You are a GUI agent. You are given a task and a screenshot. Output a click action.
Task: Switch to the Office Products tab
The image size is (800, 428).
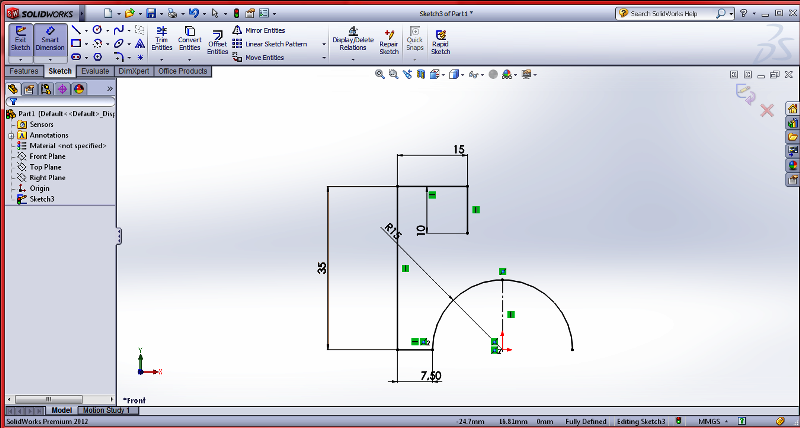[x=183, y=71]
